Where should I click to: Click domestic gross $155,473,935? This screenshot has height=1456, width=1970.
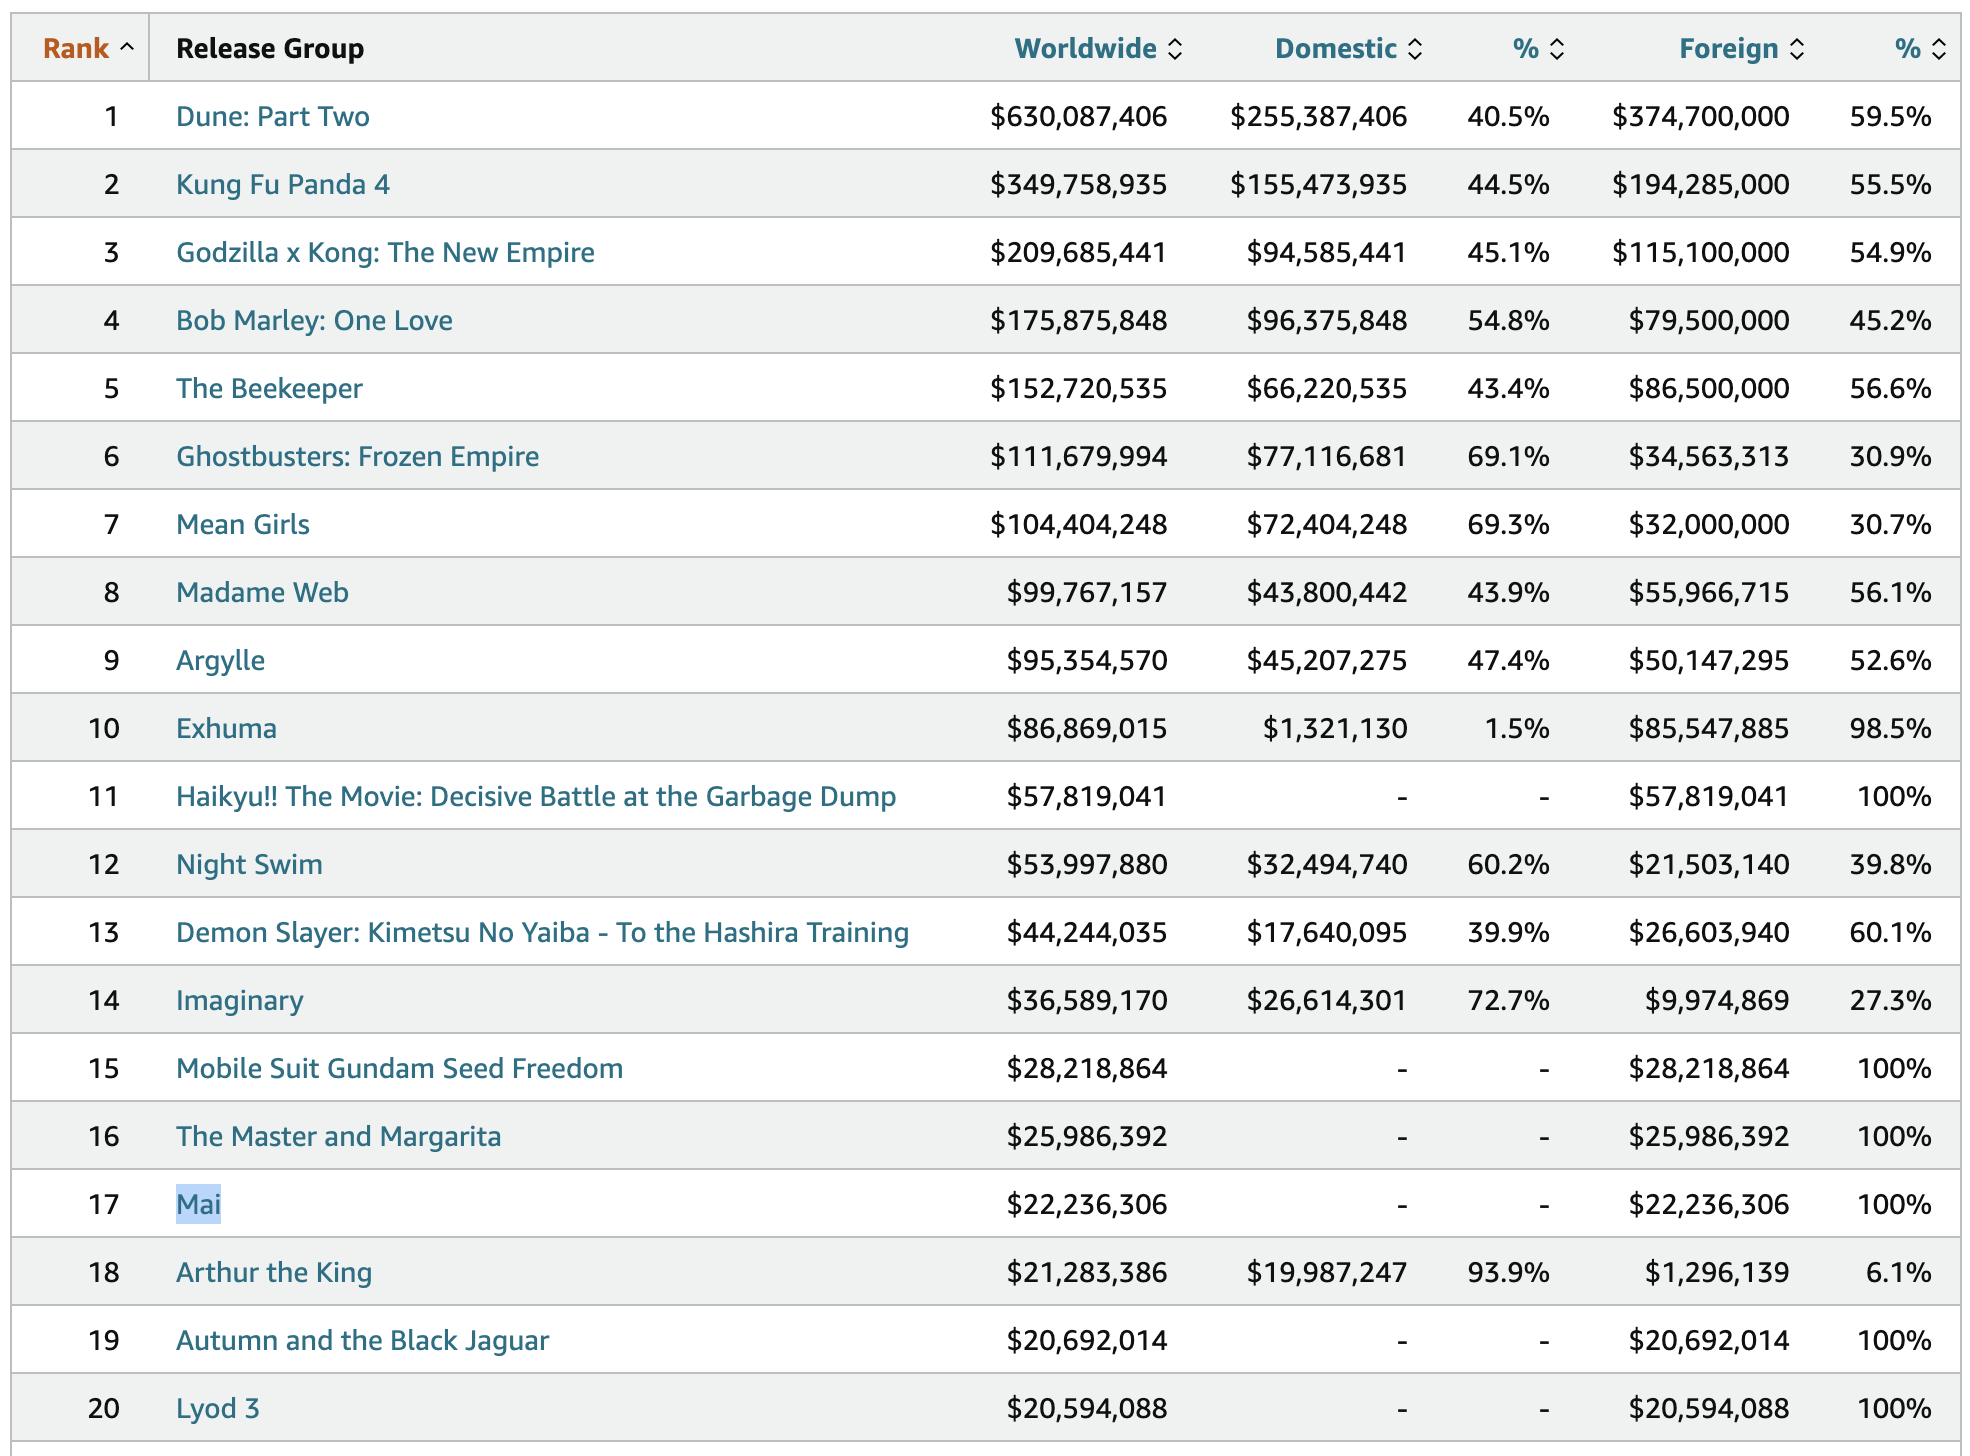(x=1318, y=184)
